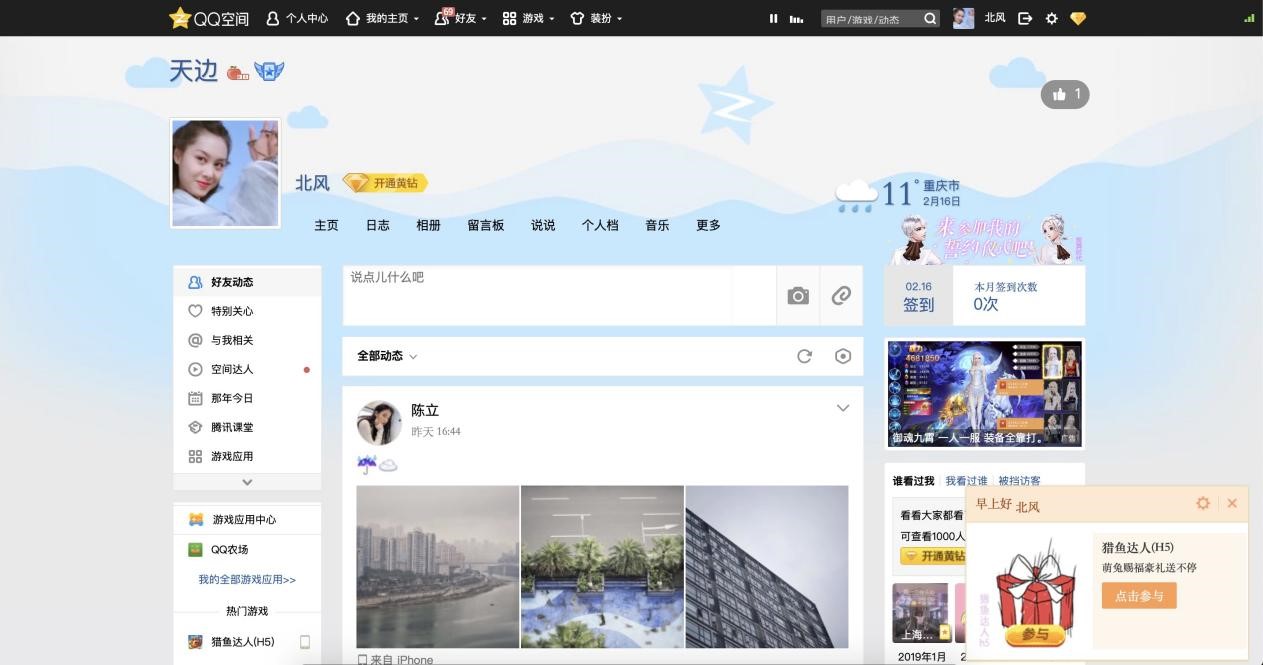1263x665 pixels.
Task: Open the 游戏应用中心 sidebar icon
Action: click(195, 519)
